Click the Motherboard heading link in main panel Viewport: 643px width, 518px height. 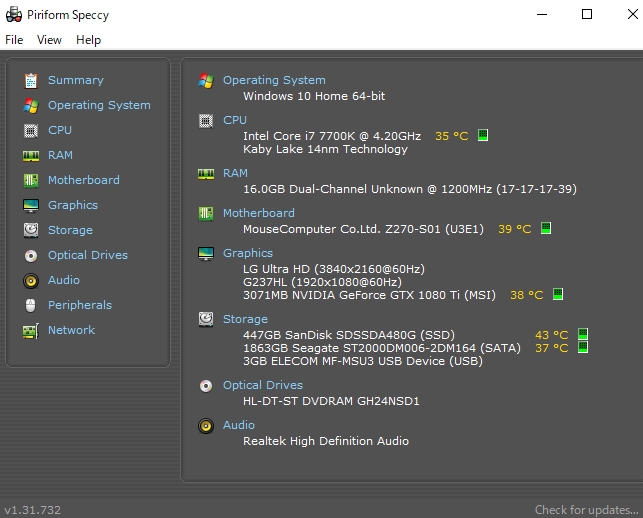coord(259,213)
